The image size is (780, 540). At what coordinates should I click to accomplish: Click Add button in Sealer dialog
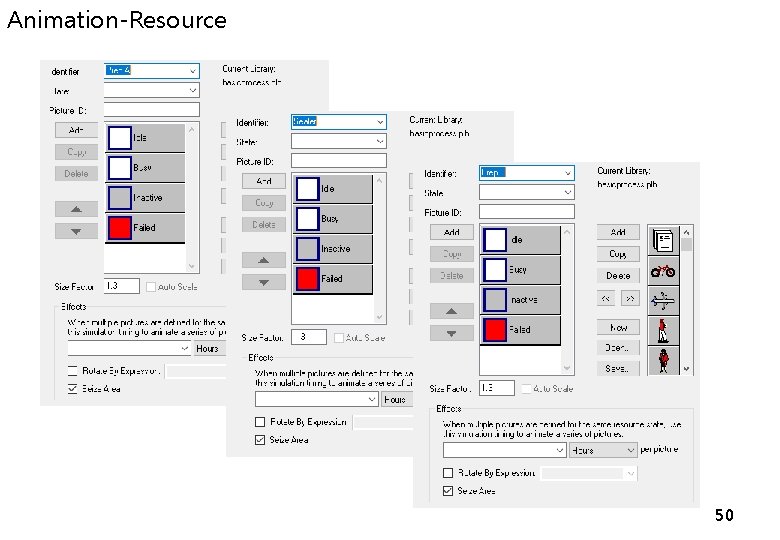(264, 181)
